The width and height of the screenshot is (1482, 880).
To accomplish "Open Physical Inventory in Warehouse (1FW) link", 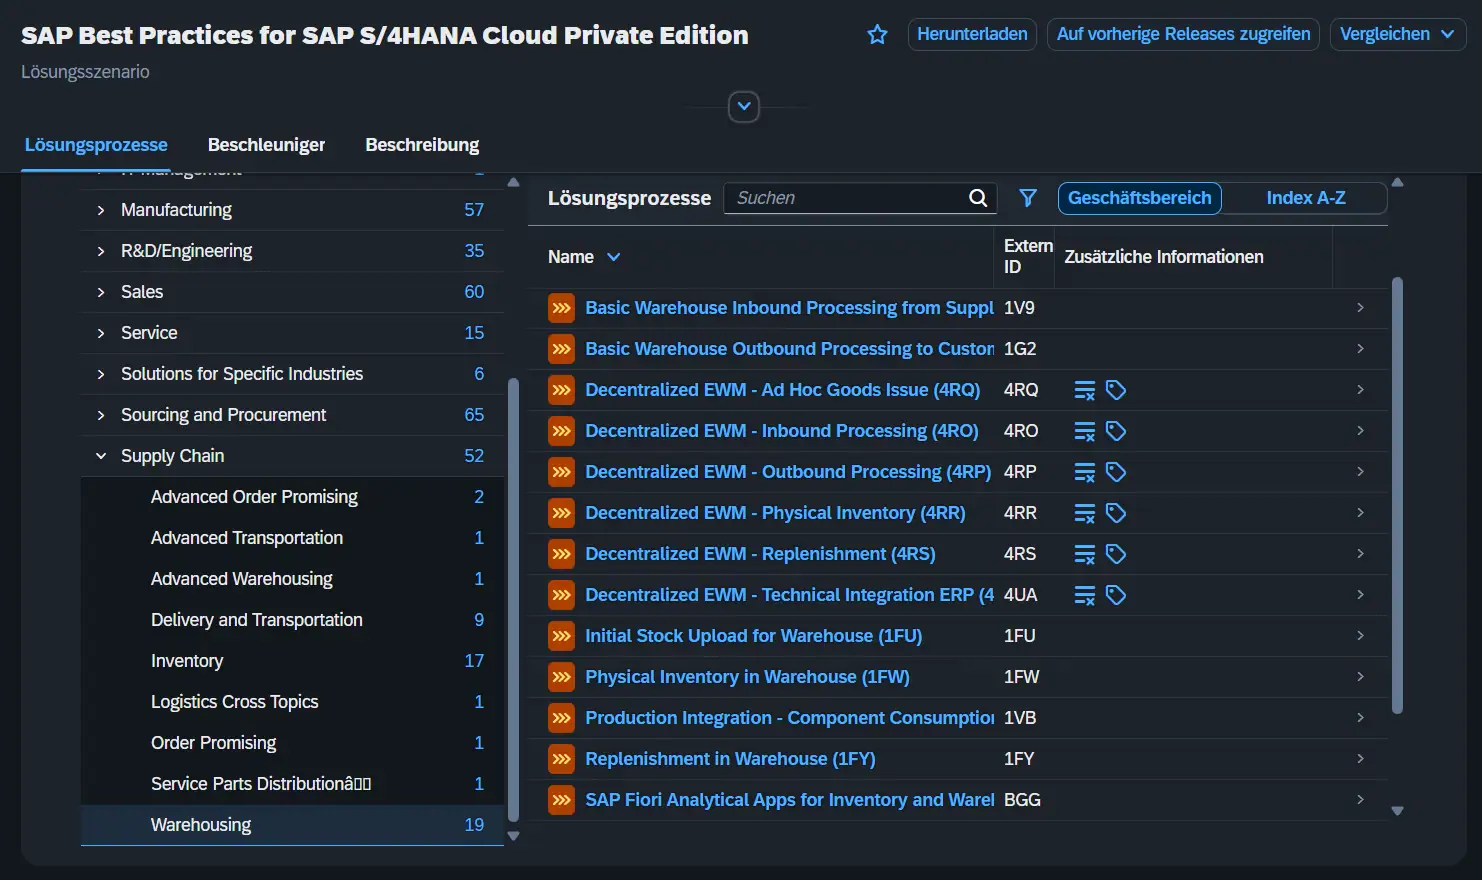I will tap(747, 677).
